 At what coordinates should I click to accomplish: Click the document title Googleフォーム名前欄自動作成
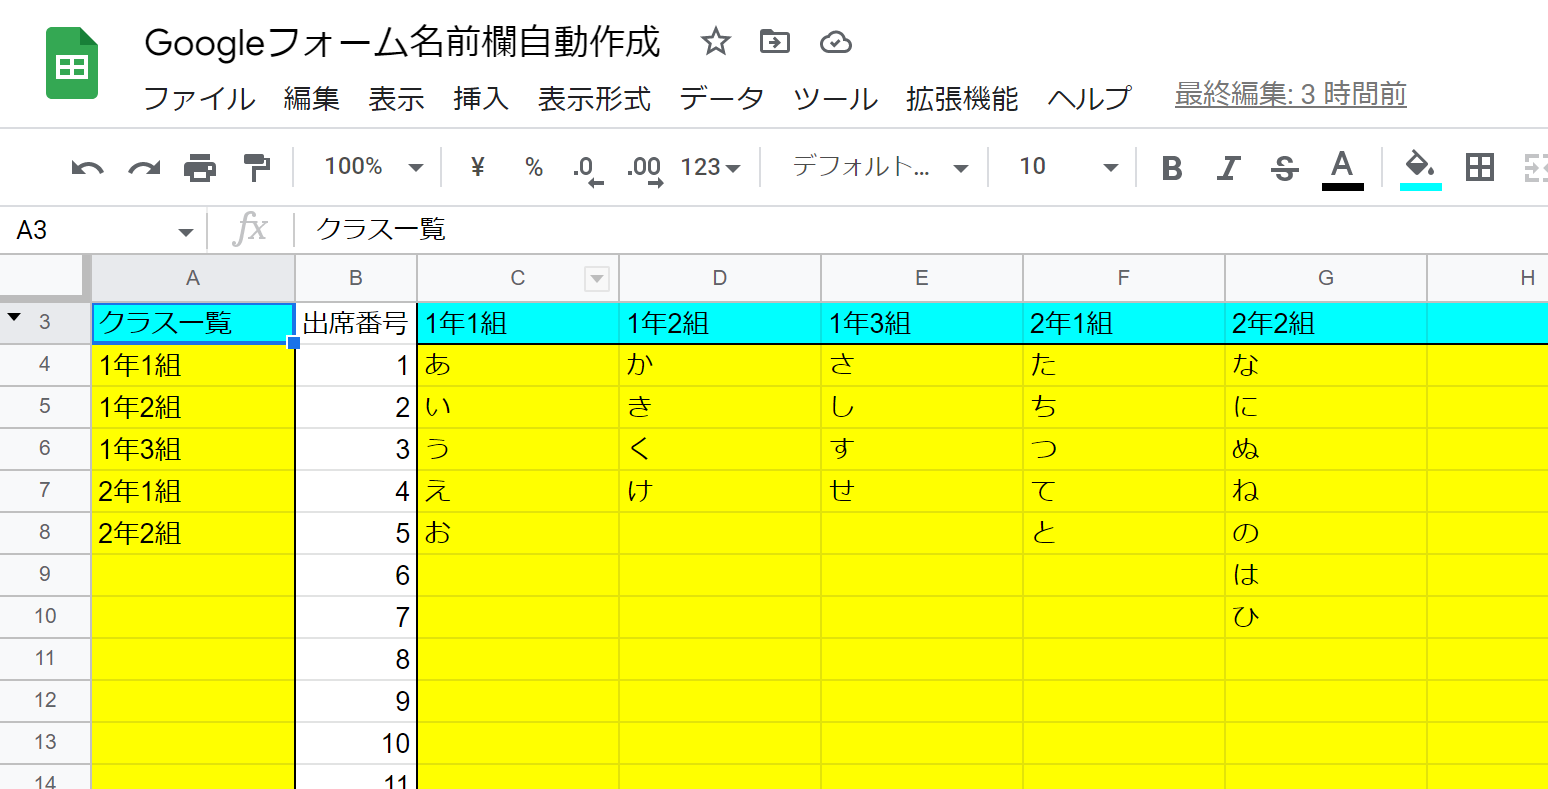[x=403, y=42]
